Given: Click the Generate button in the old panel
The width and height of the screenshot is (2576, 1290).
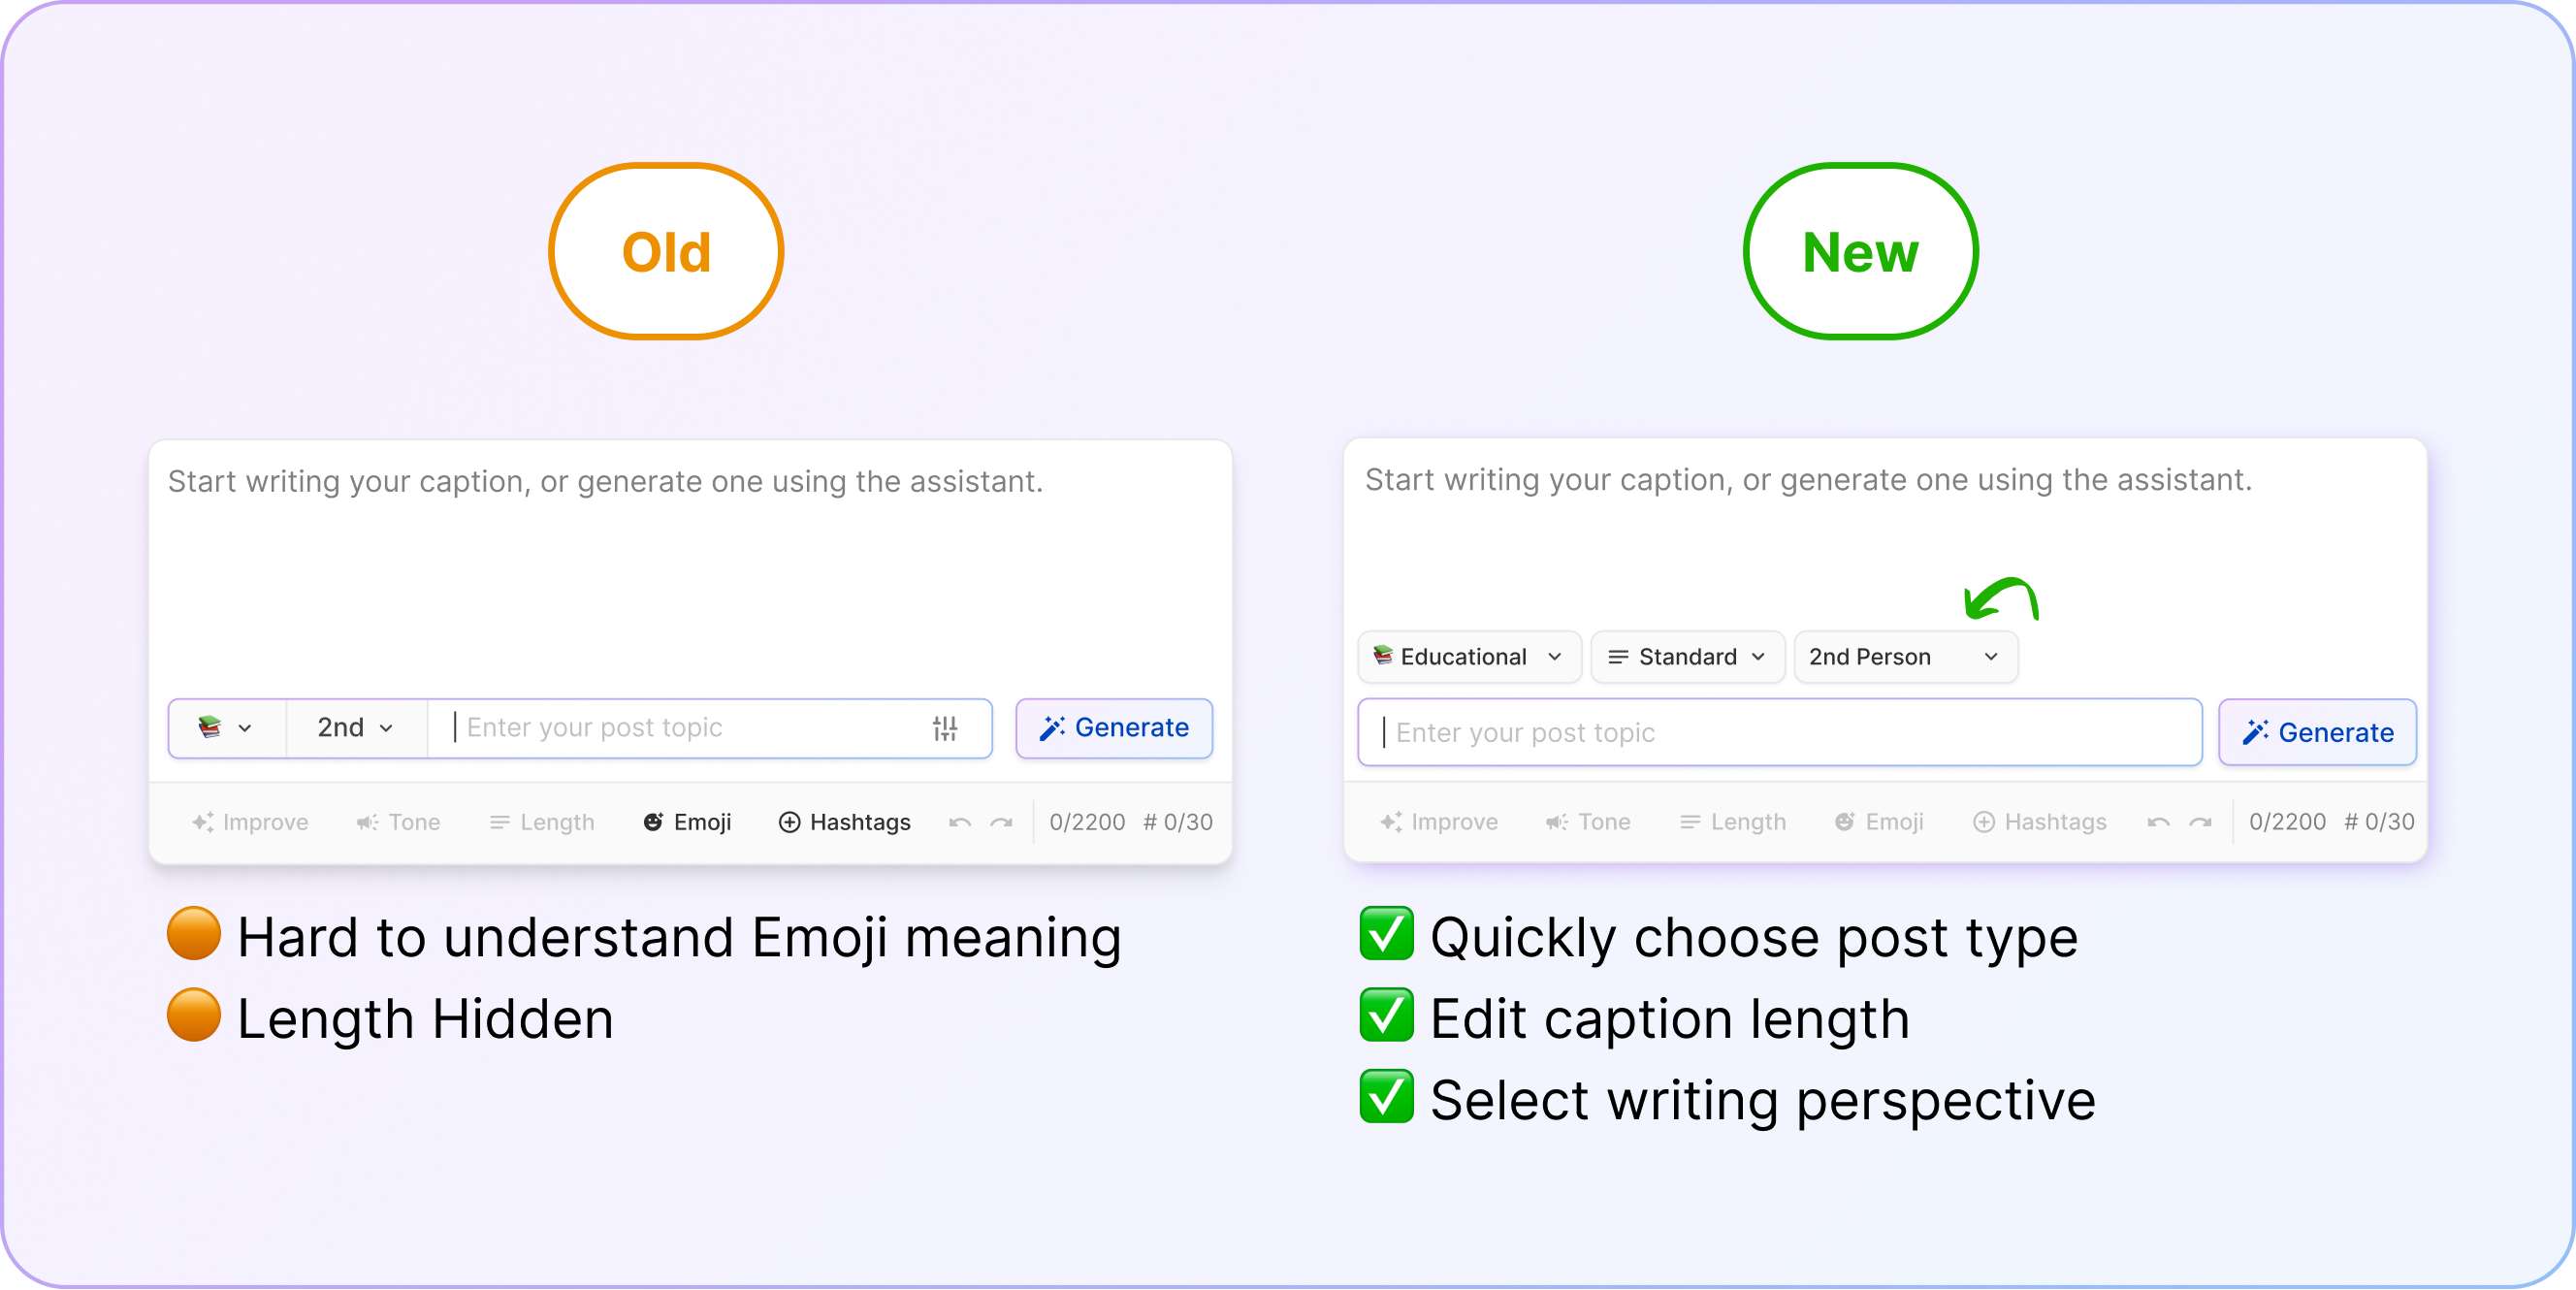Looking at the screenshot, I should tap(1114, 728).
